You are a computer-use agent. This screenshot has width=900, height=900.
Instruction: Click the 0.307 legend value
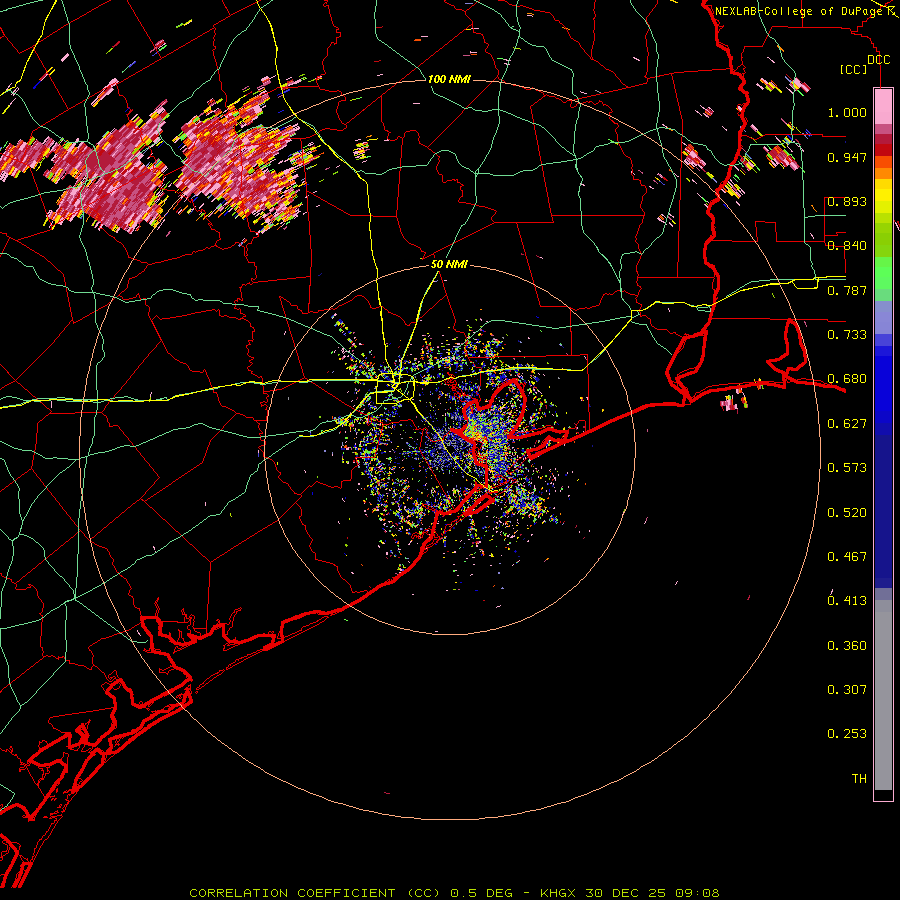[847, 690]
